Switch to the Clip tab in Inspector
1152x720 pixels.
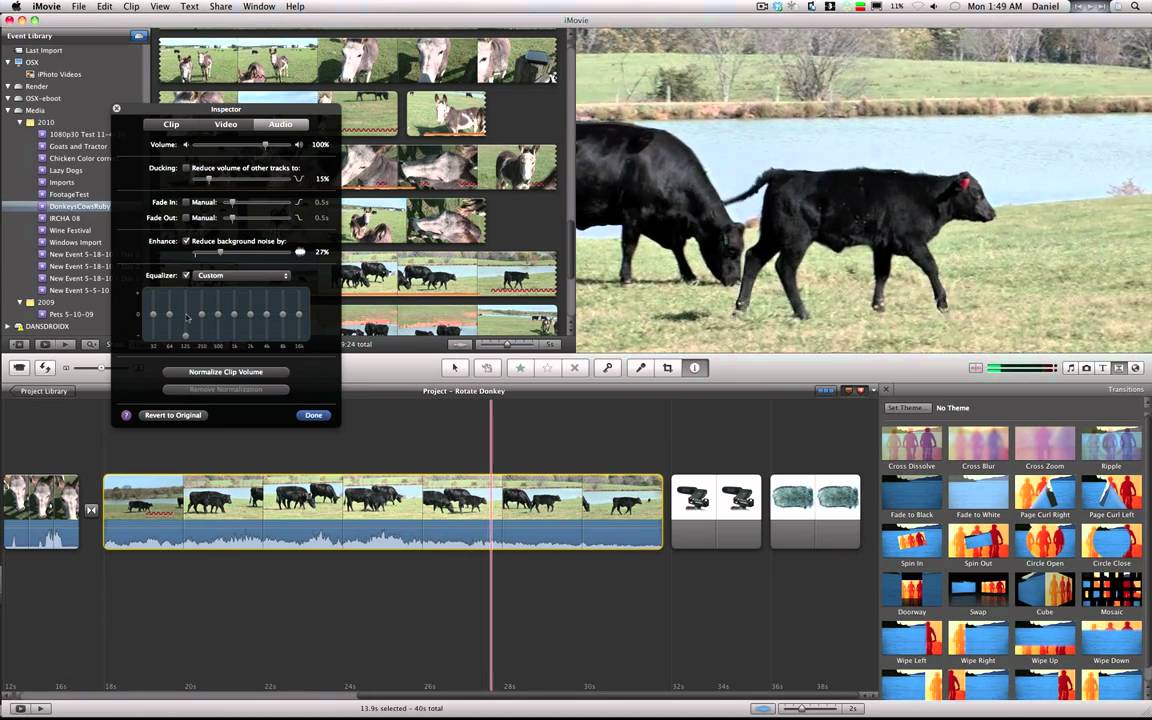(171, 124)
